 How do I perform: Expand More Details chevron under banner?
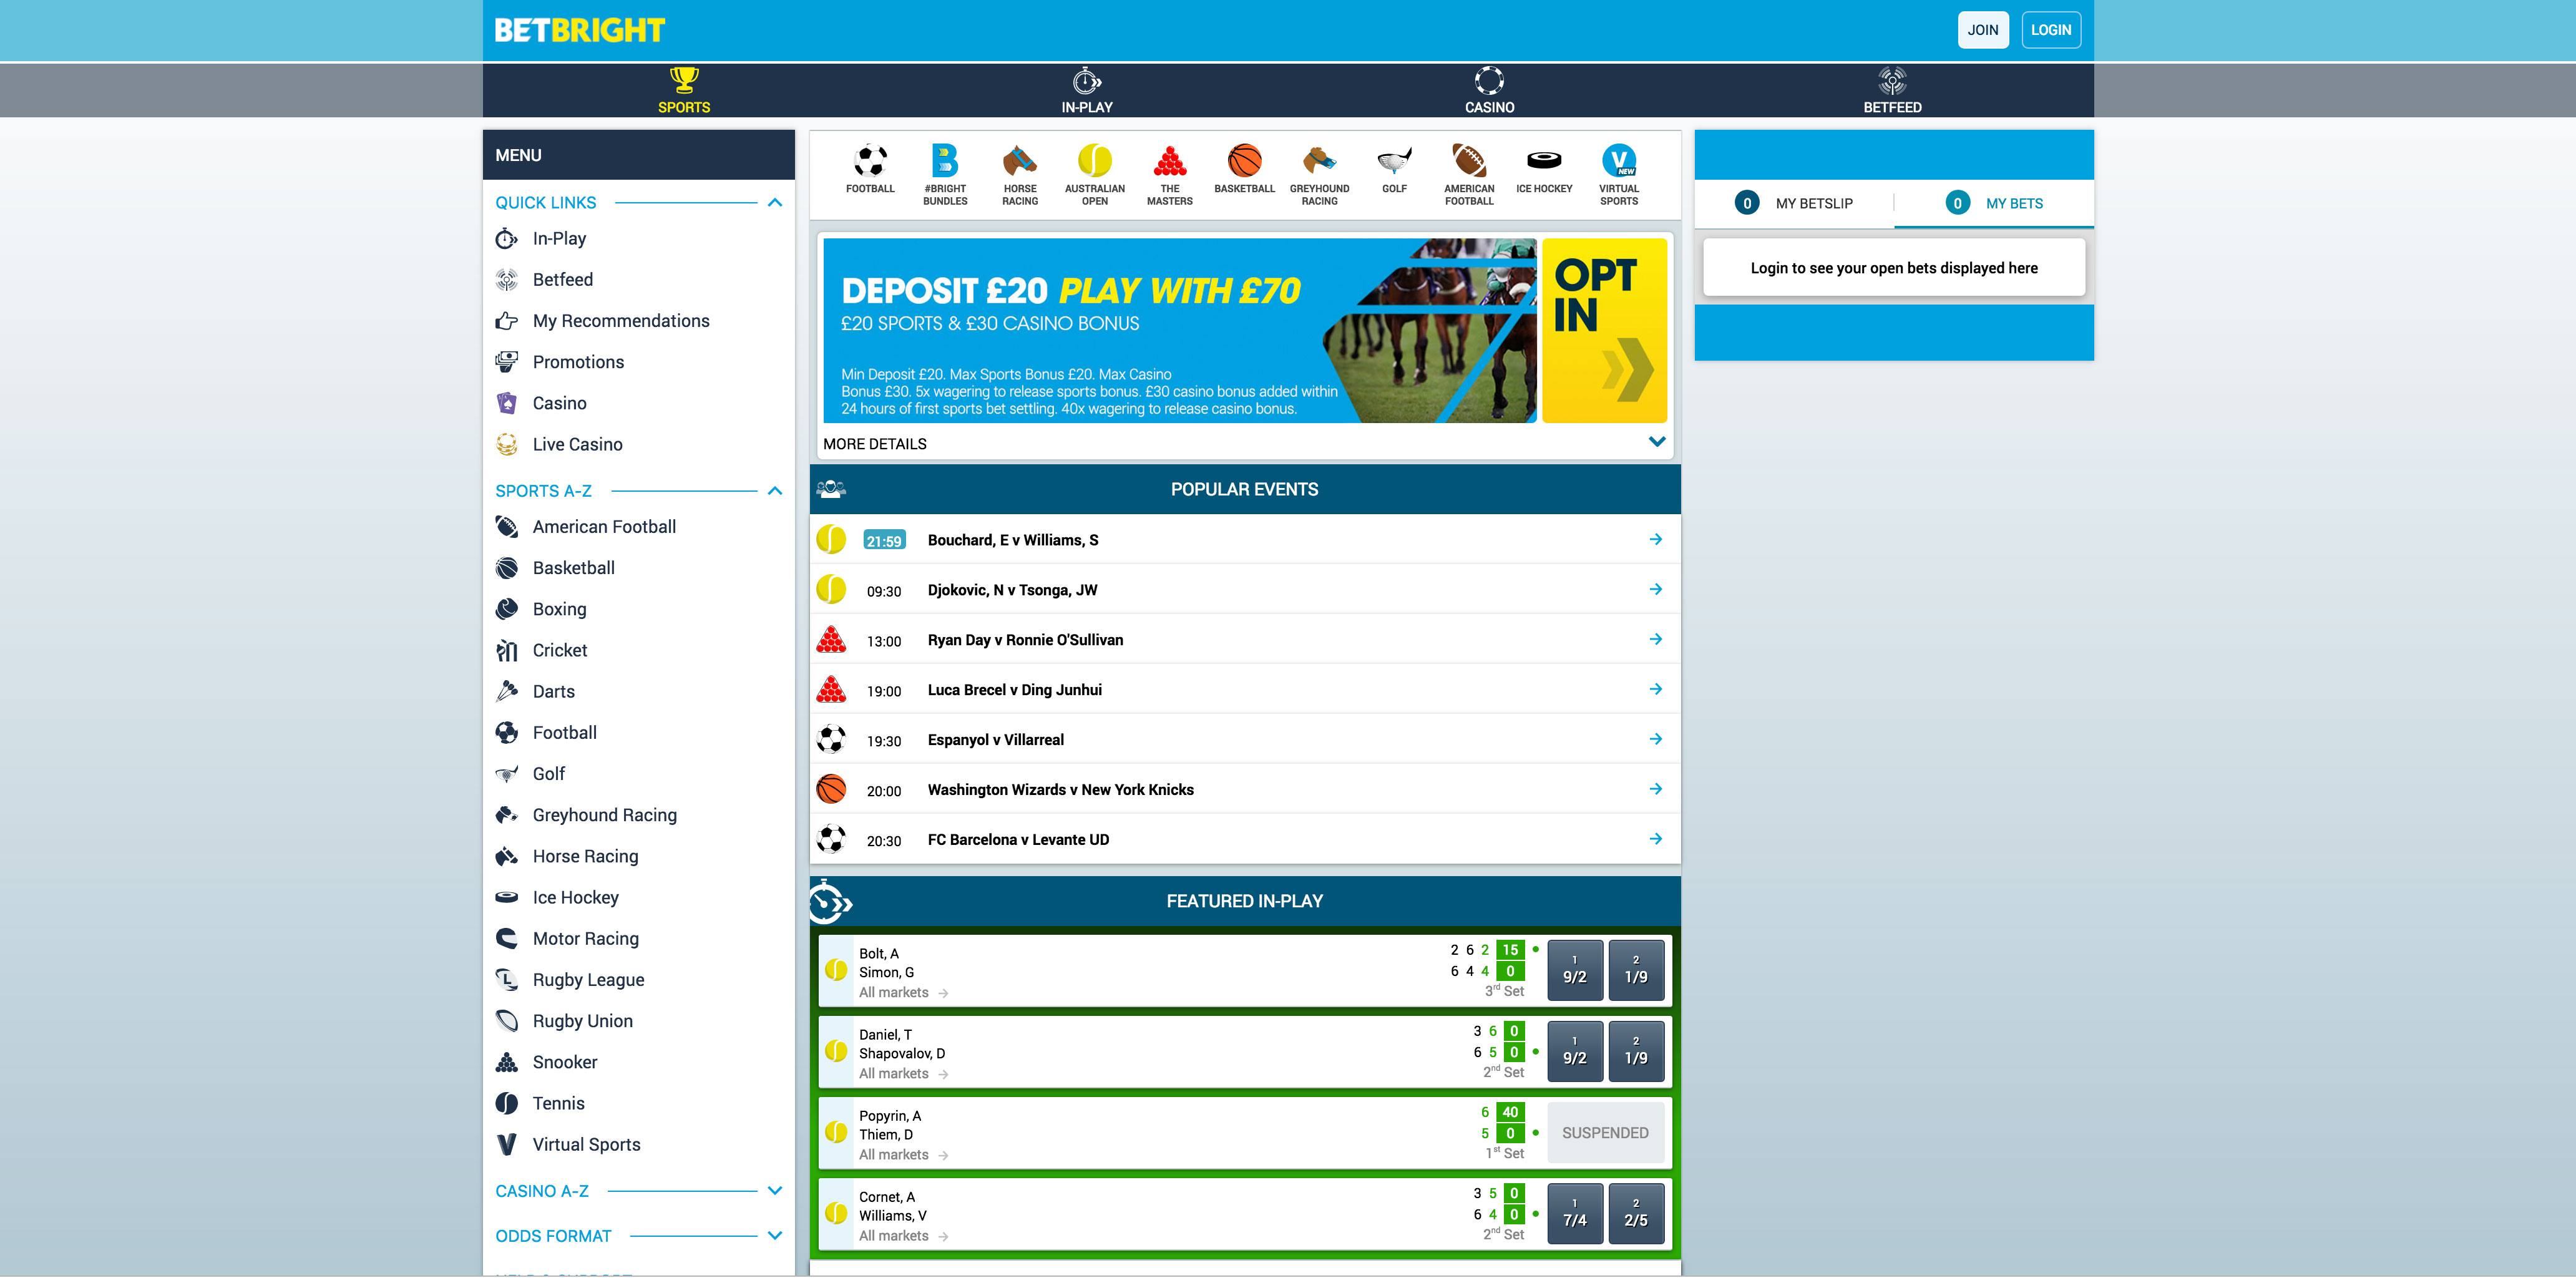(1657, 442)
